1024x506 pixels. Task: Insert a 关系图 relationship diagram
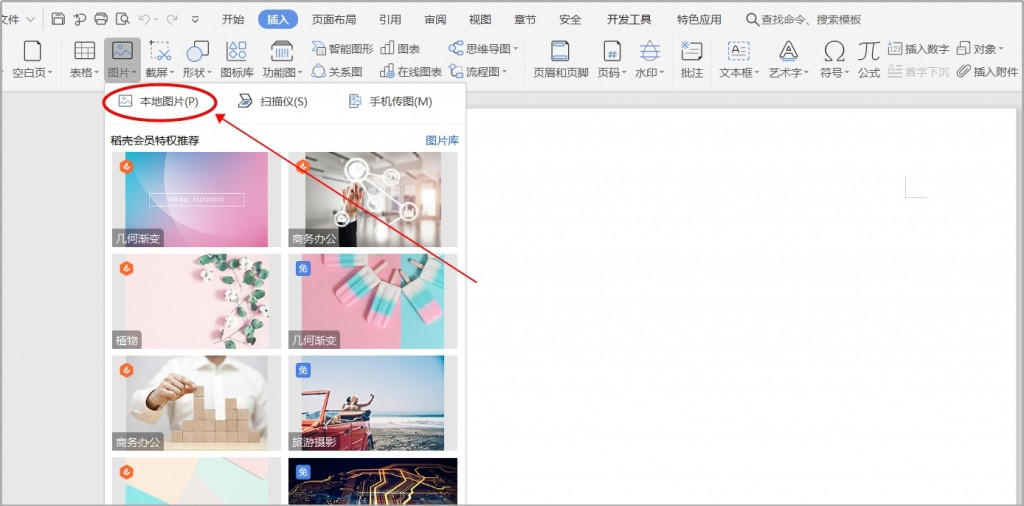(x=337, y=71)
